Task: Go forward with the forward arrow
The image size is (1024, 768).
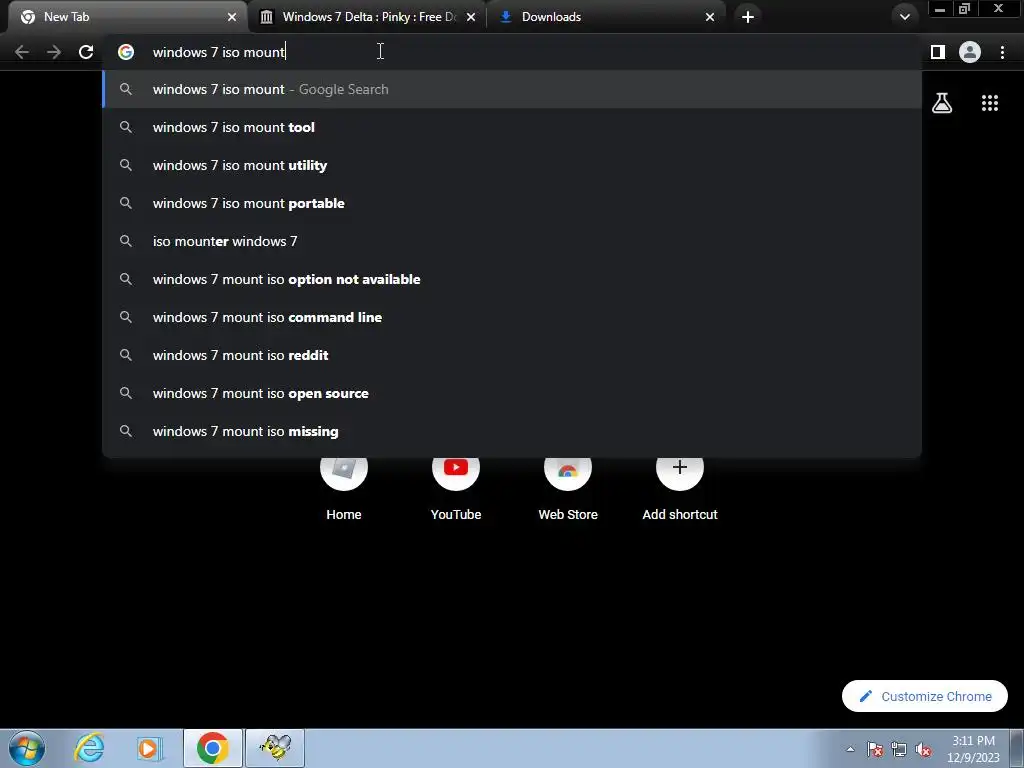Action: coord(54,52)
